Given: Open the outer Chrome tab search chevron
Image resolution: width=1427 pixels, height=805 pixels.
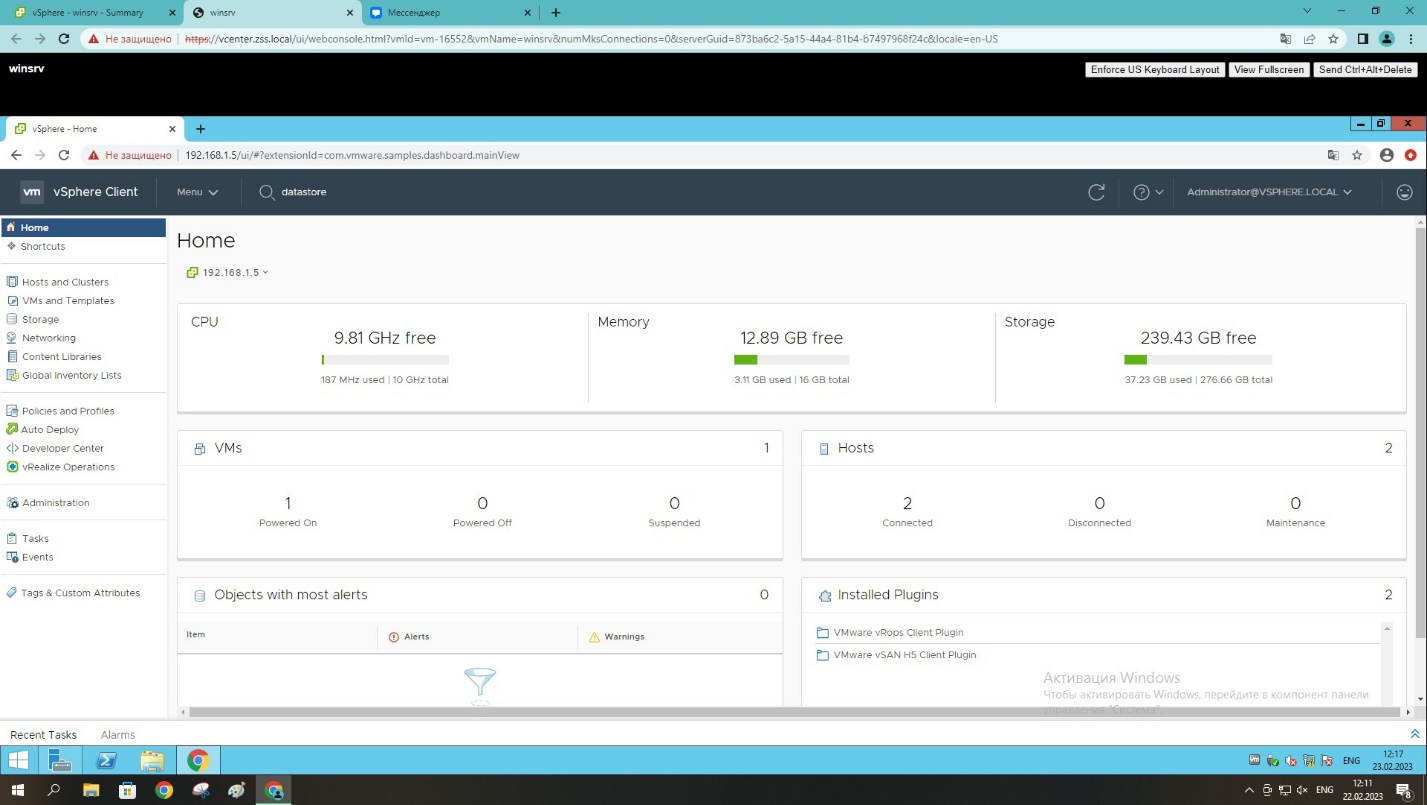Looking at the screenshot, I should [x=1308, y=12].
